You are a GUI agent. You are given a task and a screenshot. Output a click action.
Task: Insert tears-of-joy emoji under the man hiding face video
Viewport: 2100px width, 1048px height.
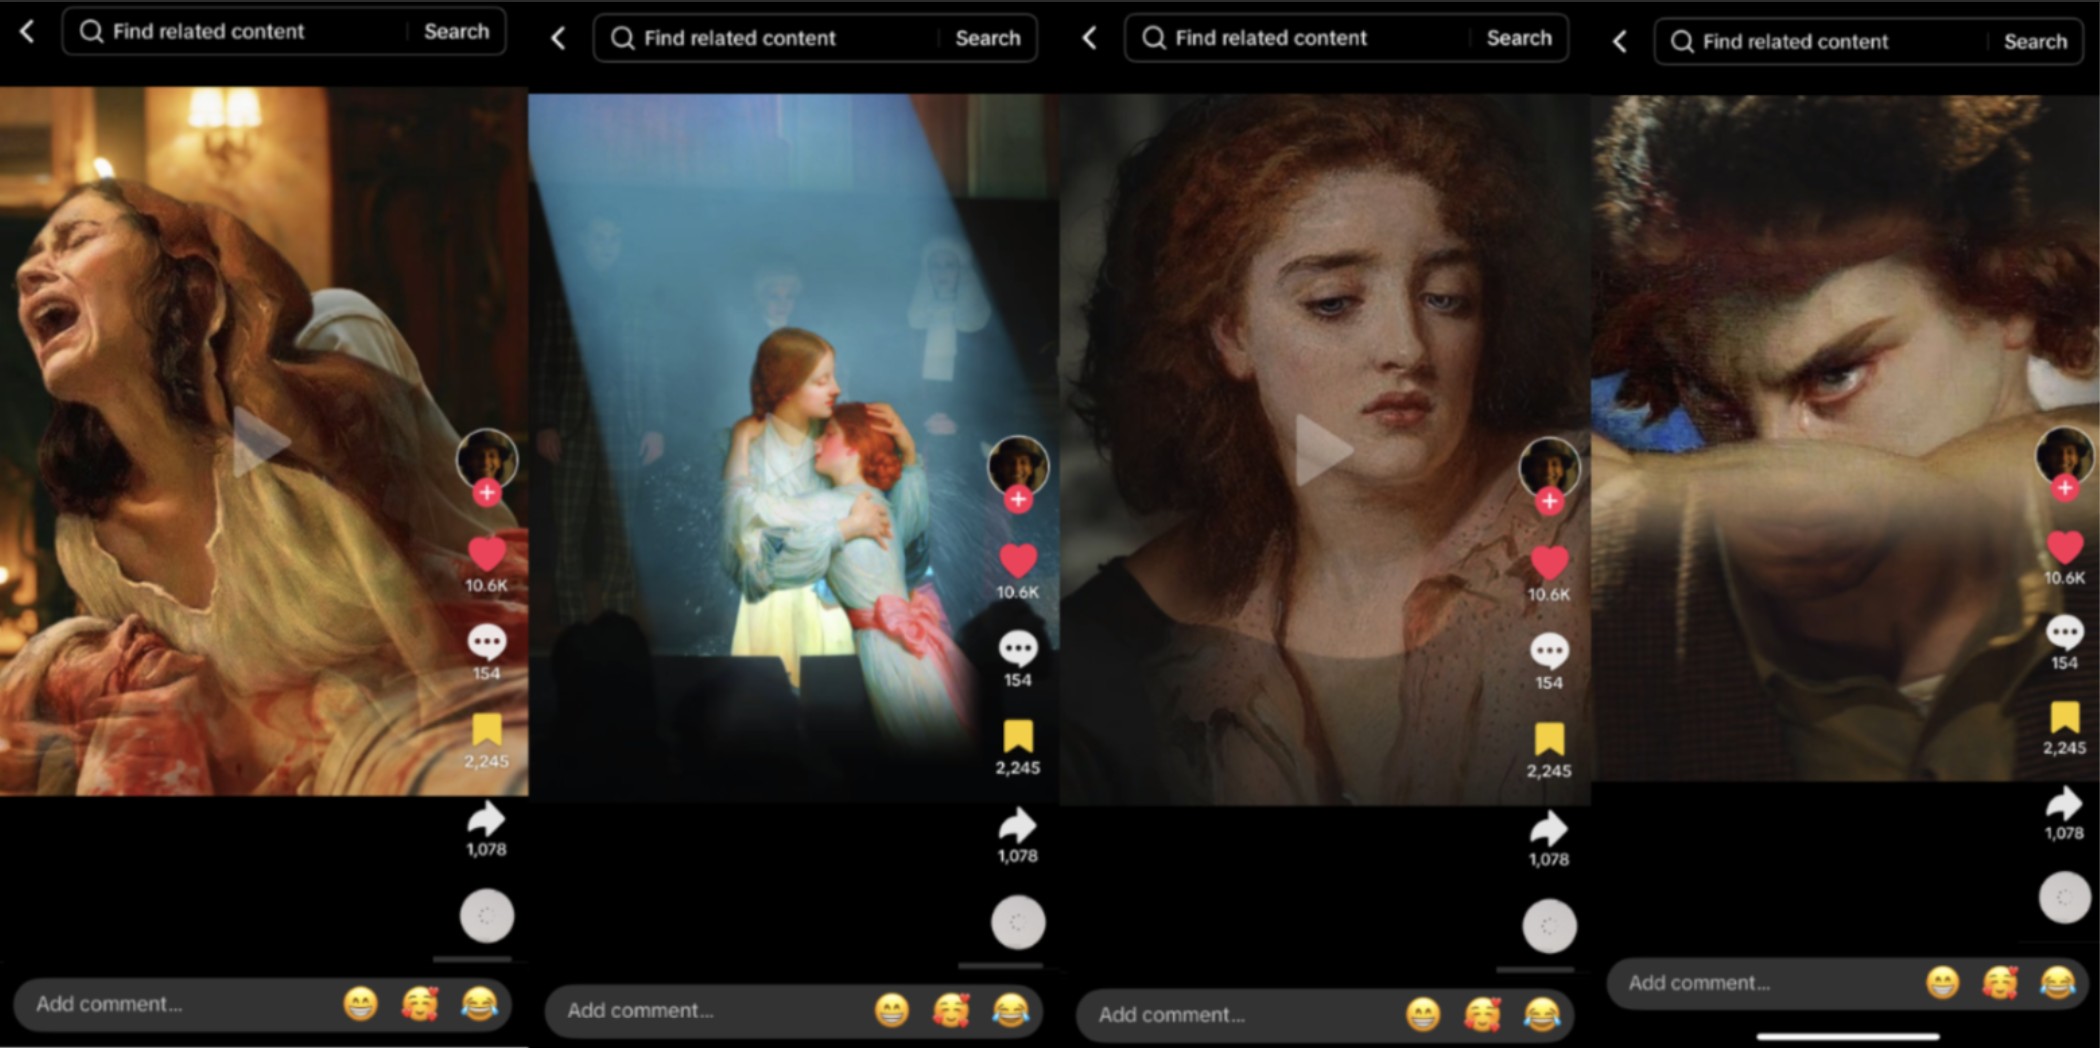(x=2058, y=982)
